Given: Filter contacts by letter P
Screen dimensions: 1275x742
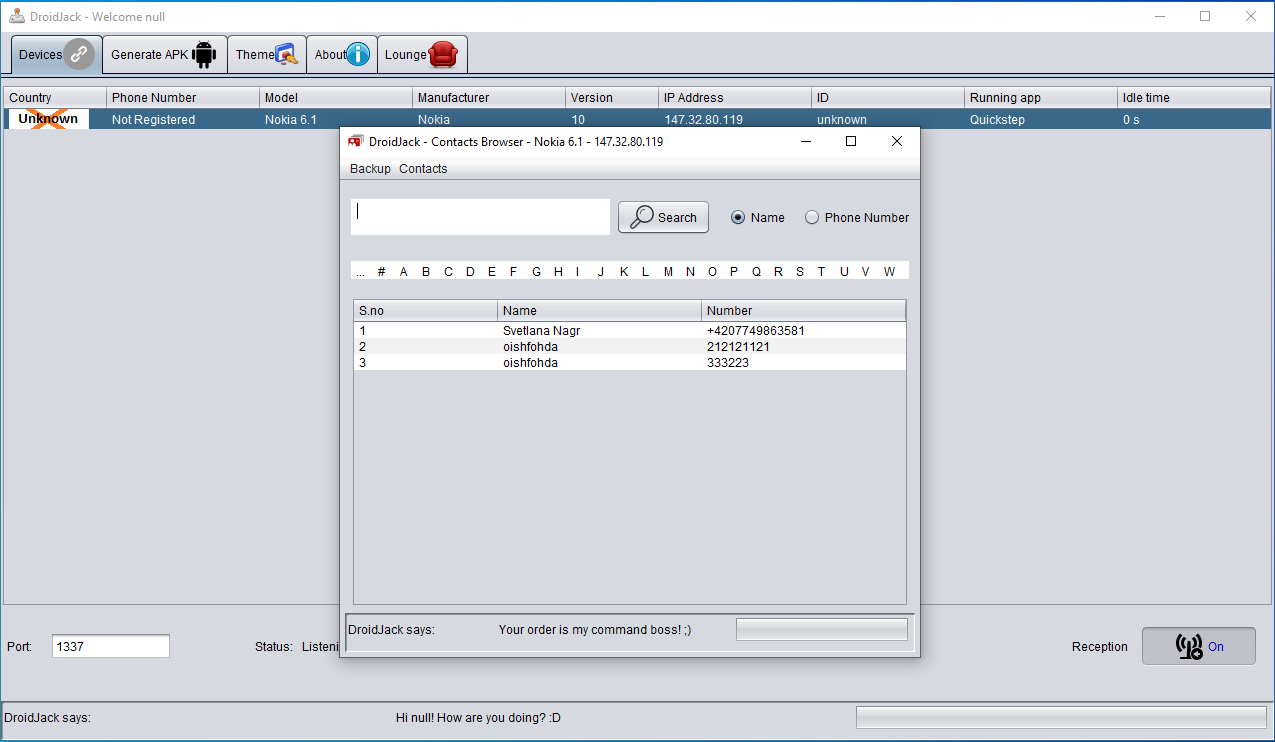Looking at the screenshot, I should point(734,271).
